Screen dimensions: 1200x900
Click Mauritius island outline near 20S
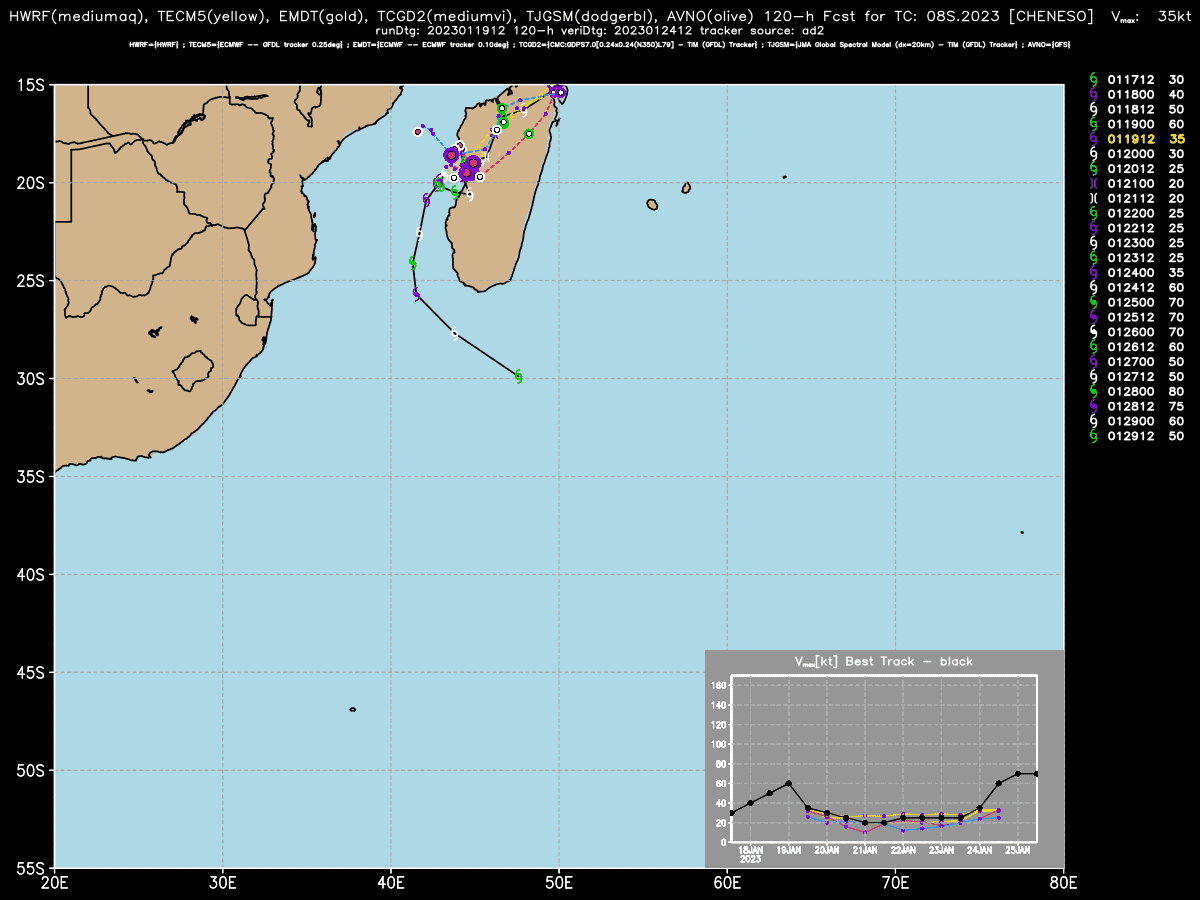point(686,187)
